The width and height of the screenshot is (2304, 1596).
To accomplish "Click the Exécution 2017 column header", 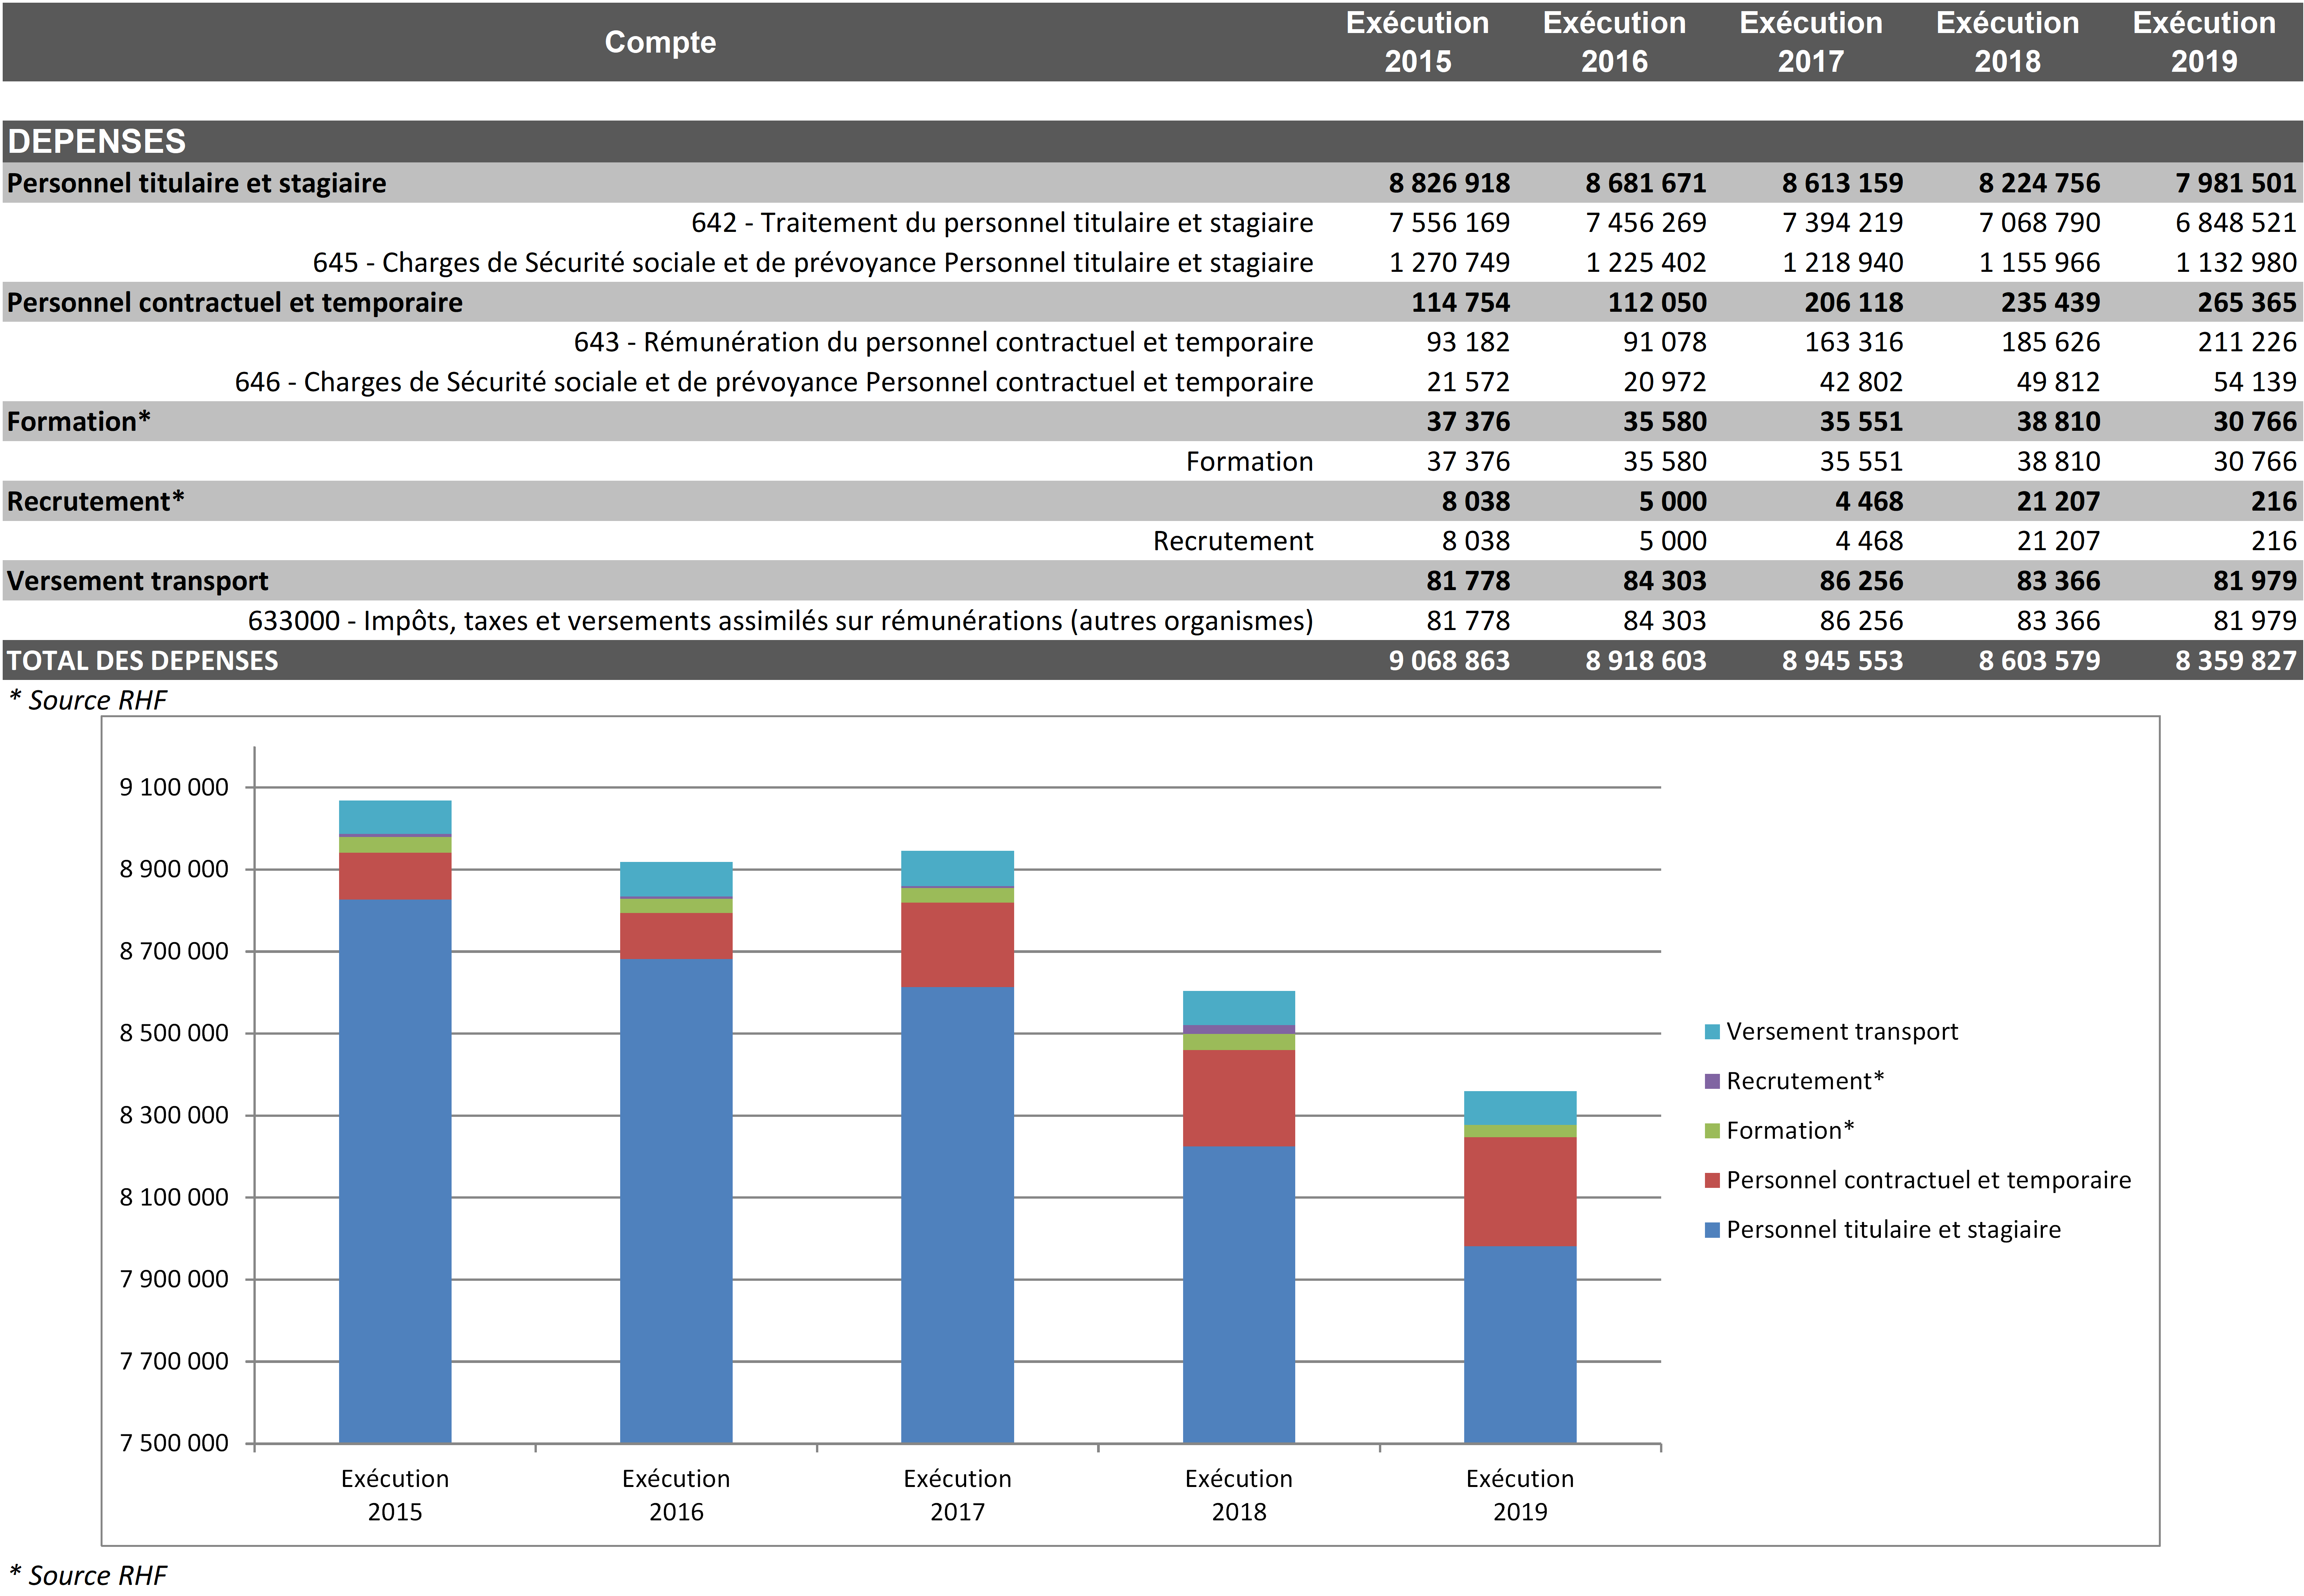I will pyautogui.click(x=1810, y=42).
